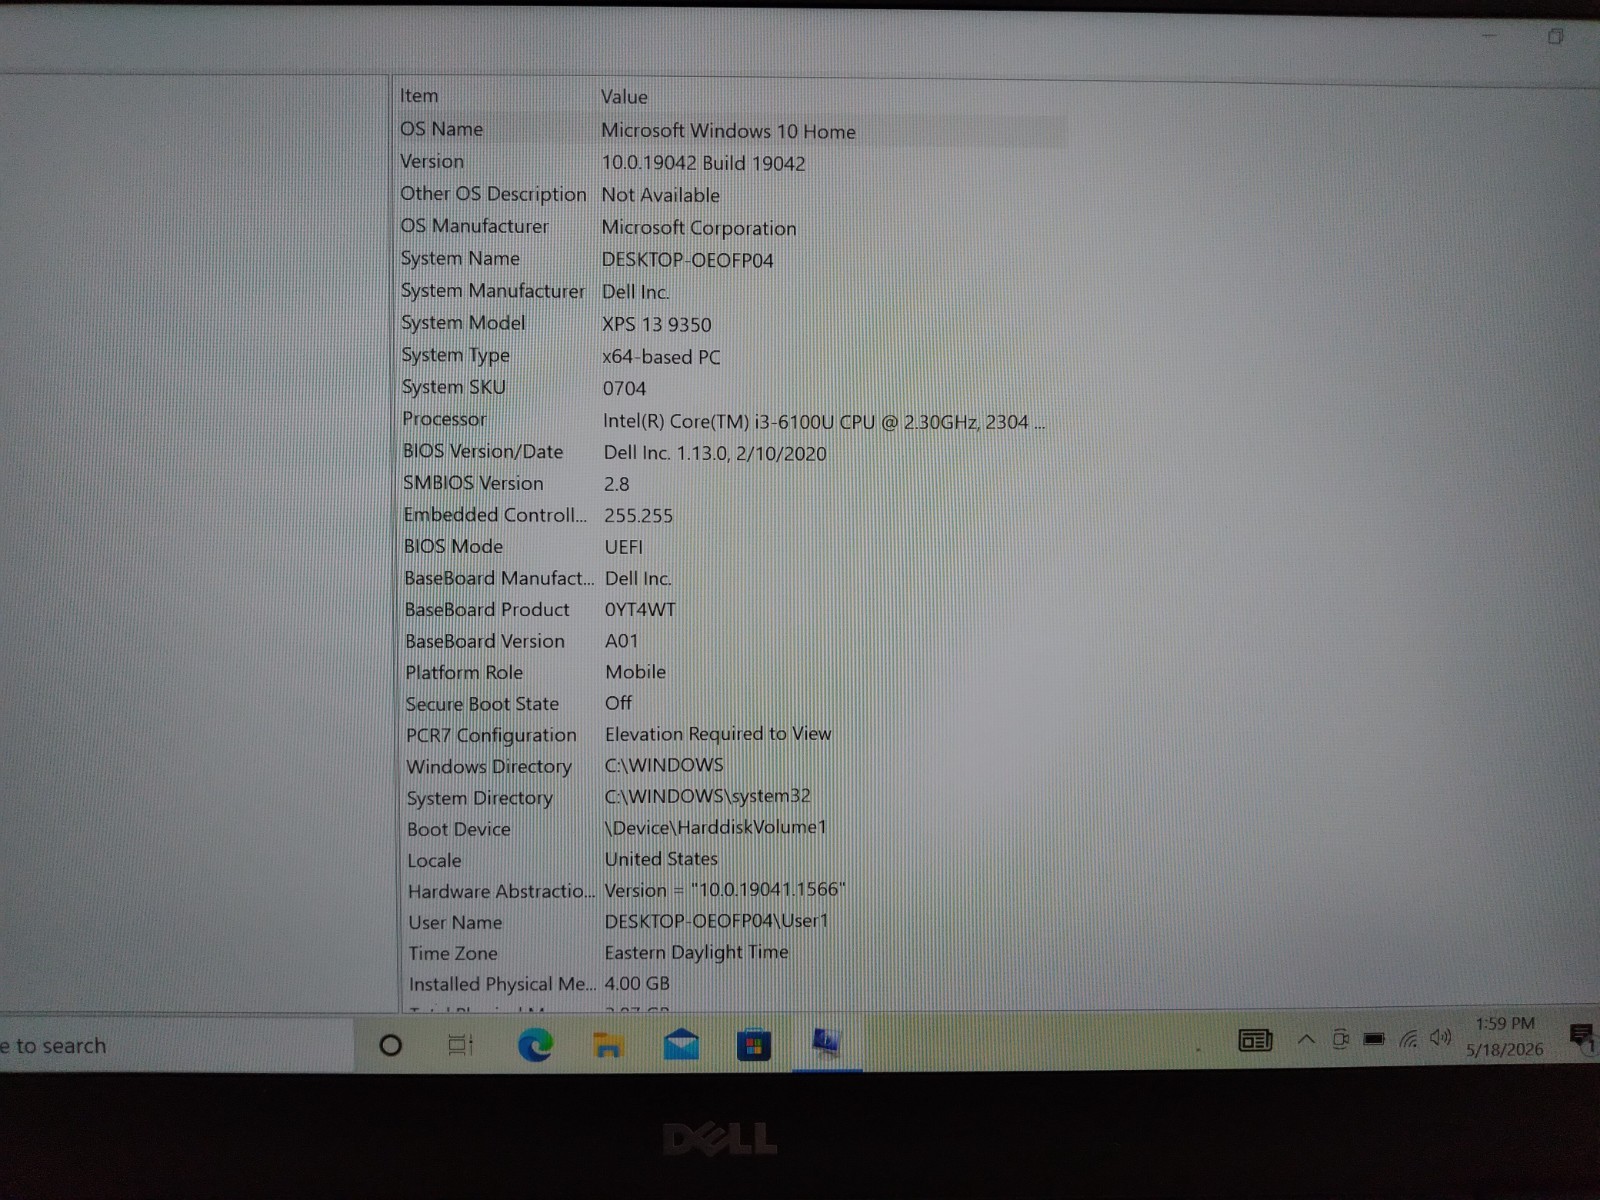Open Task View on the taskbar
This screenshot has height=1200, width=1600.
click(460, 1046)
